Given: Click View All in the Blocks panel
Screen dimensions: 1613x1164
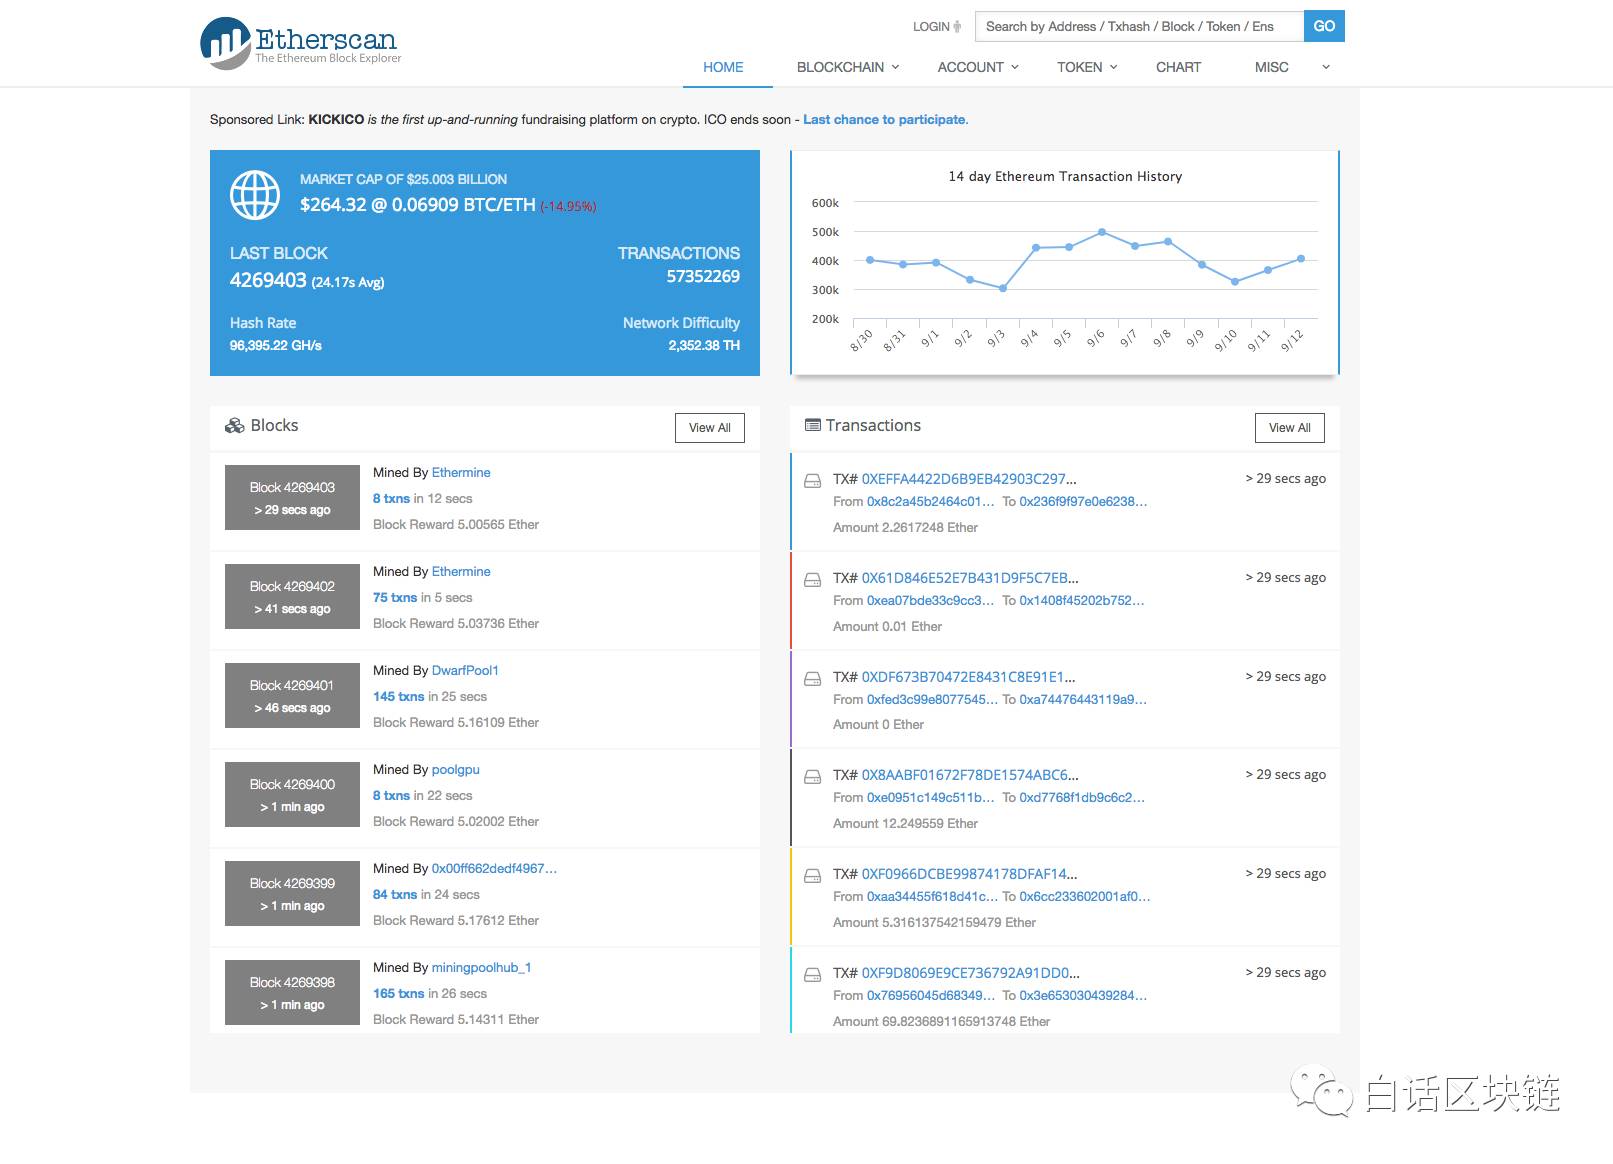Looking at the screenshot, I should tap(710, 428).
